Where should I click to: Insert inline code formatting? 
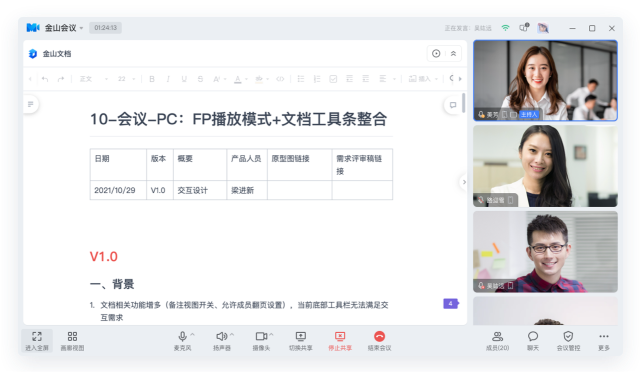tap(280, 79)
